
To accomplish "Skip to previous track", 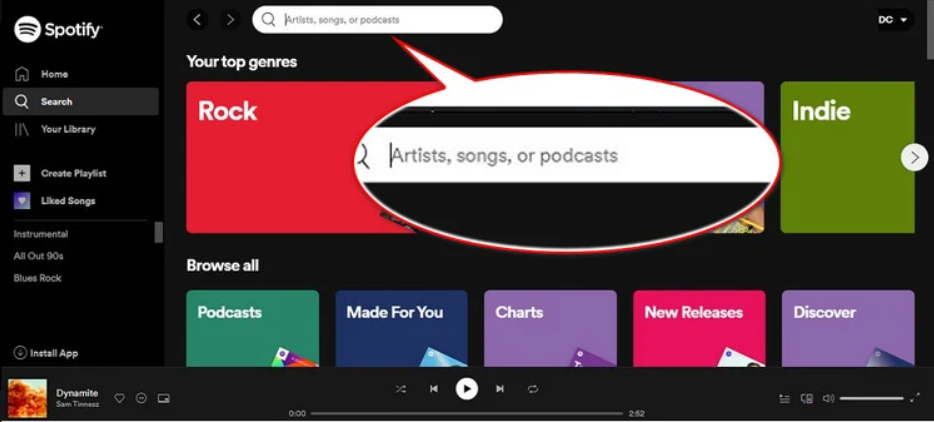I will [434, 389].
